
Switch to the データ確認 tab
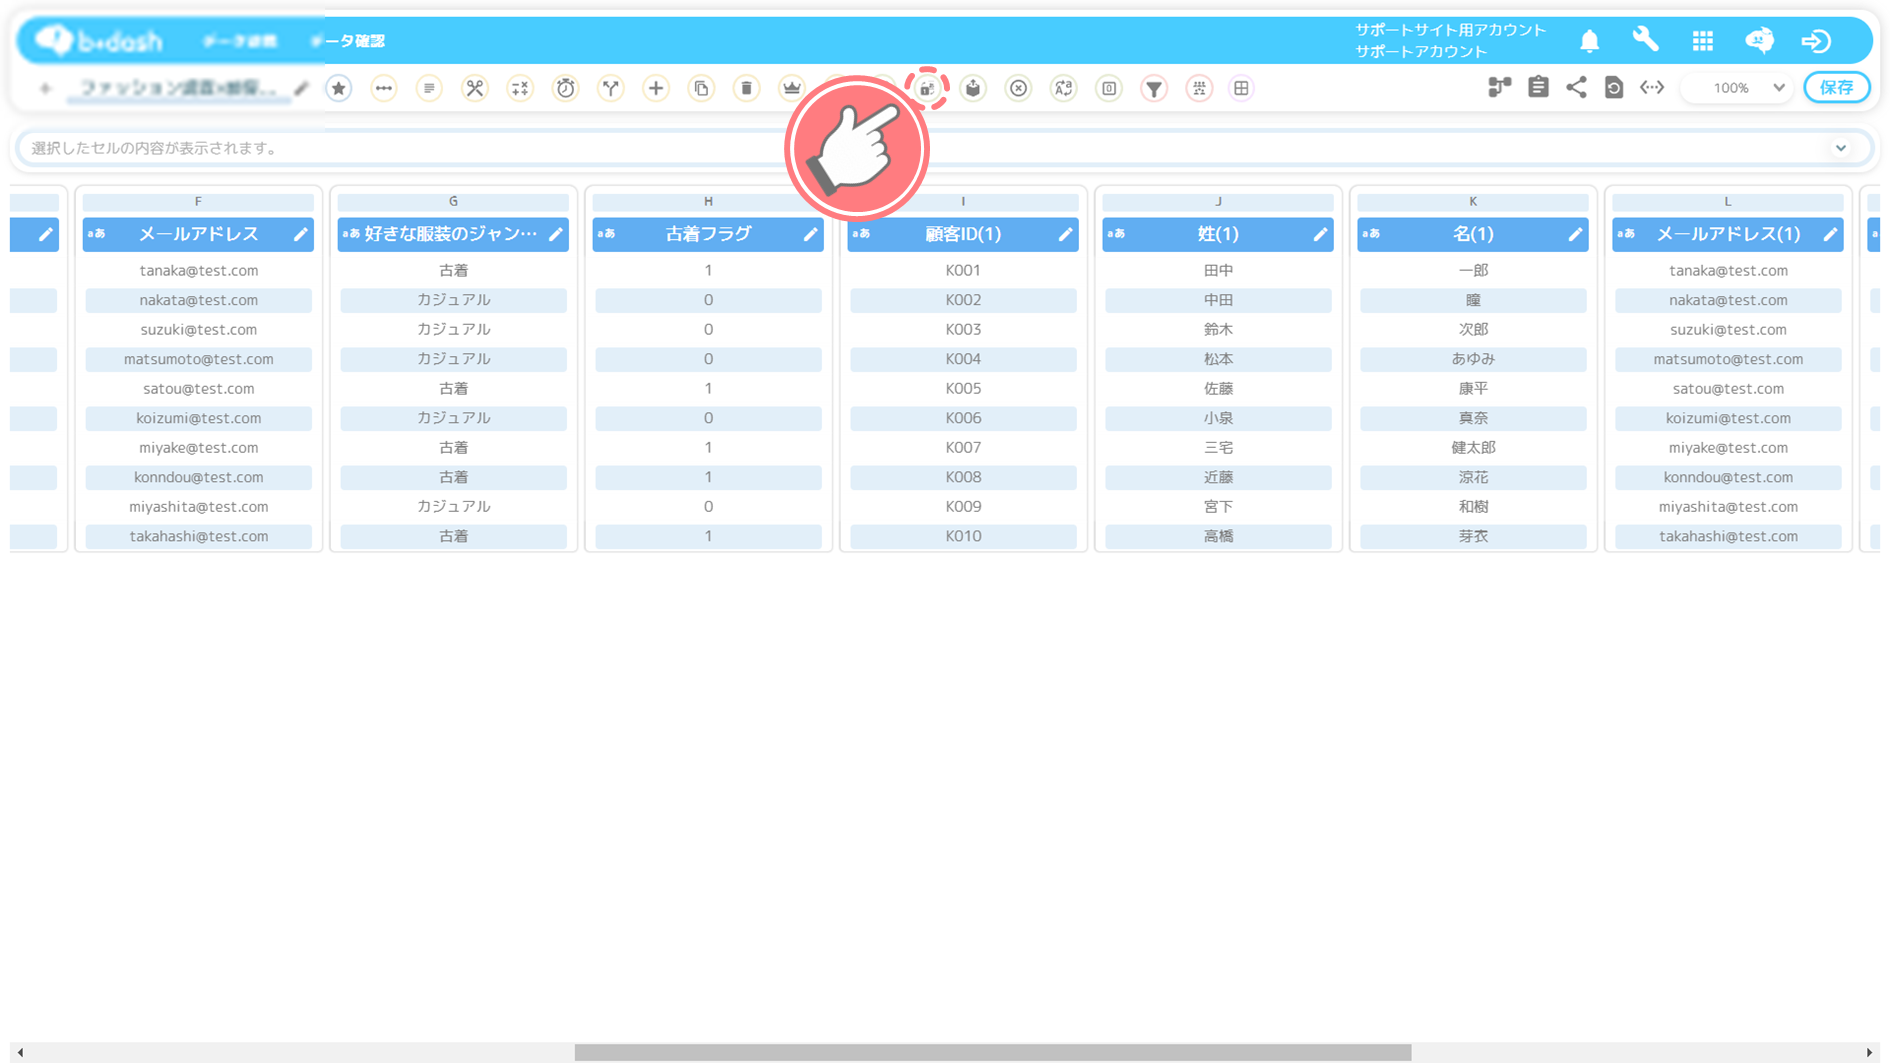(x=347, y=41)
